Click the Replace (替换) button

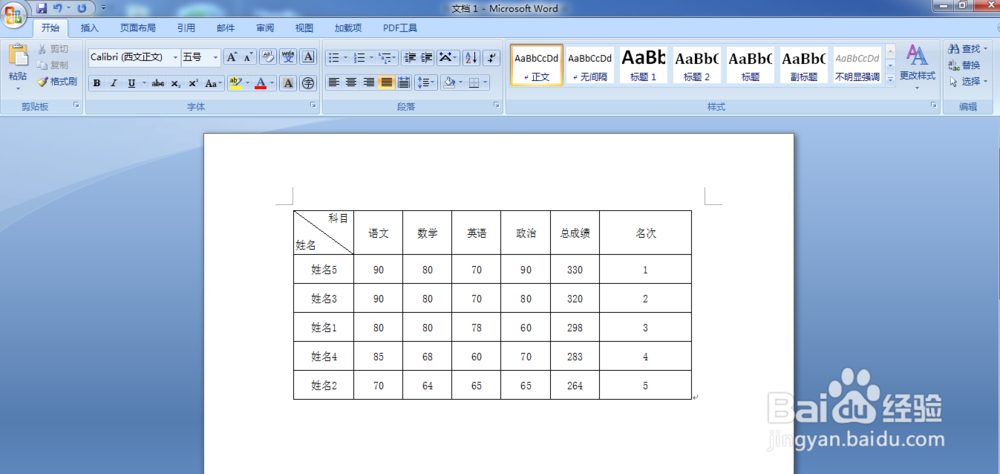click(964, 65)
